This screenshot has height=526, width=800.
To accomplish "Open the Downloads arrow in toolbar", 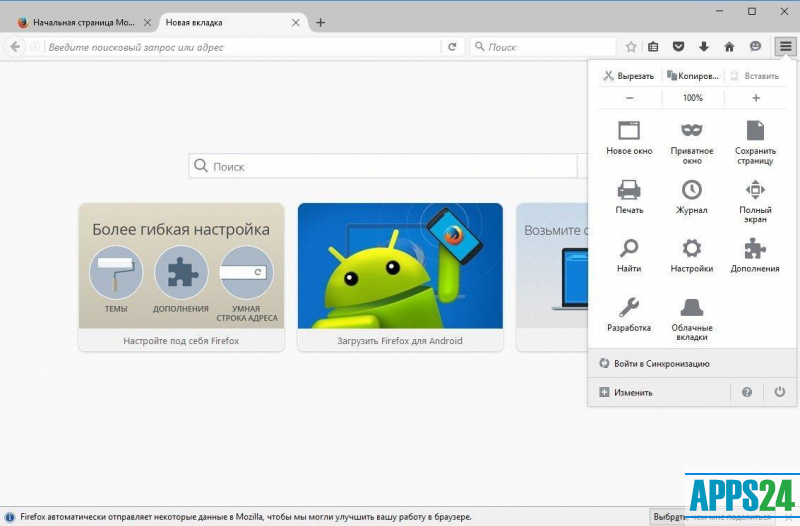I will click(x=704, y=47).
